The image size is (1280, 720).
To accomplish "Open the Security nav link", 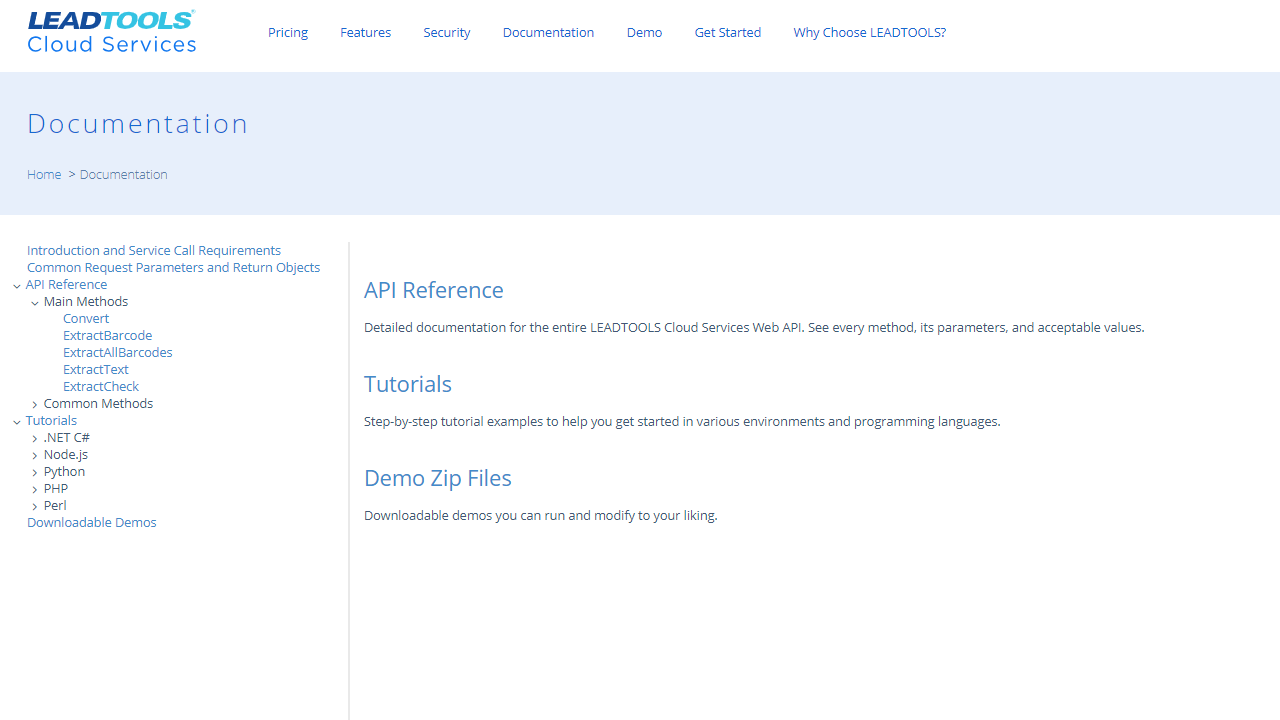I will tap(447, 32).
